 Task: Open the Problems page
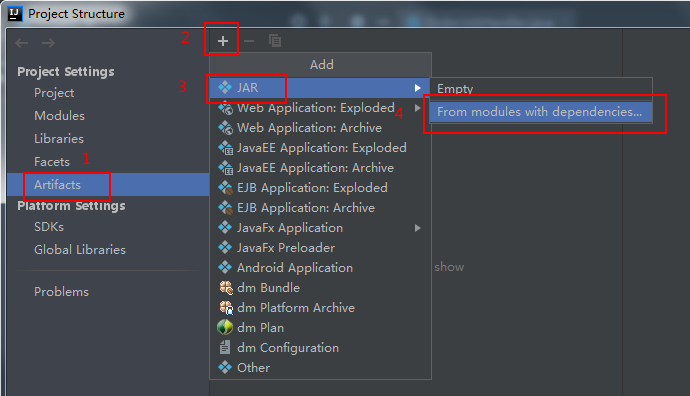click(62, 292)
